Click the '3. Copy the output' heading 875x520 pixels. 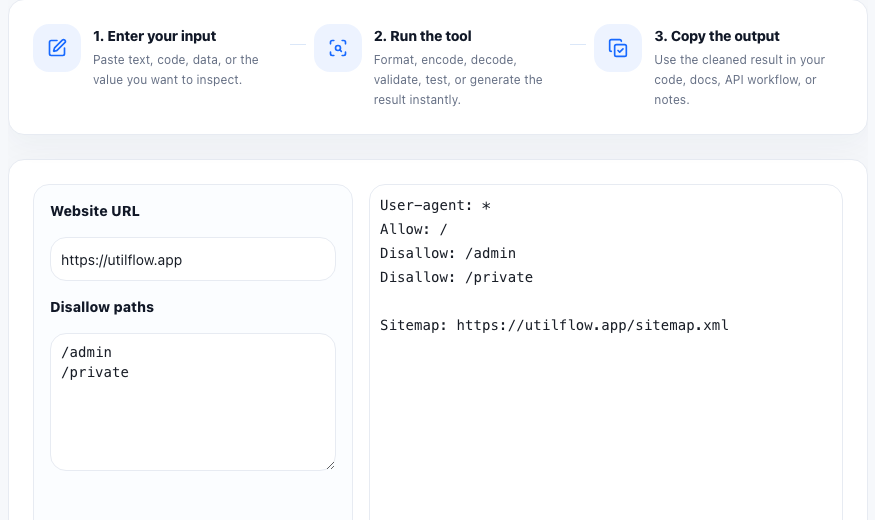(717, 36)
